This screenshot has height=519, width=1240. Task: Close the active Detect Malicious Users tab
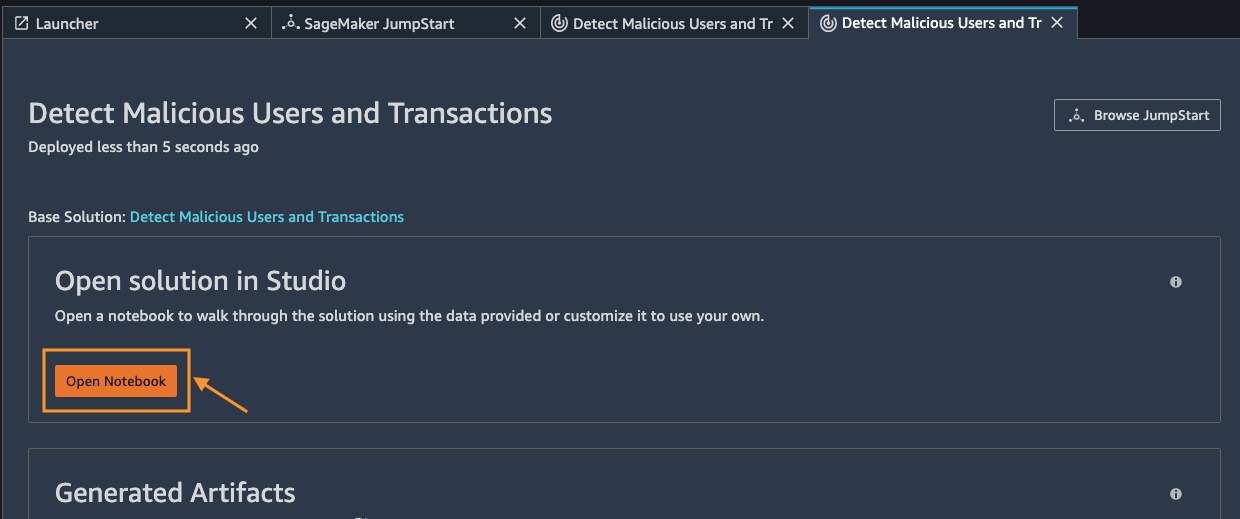click(1057, 23)
